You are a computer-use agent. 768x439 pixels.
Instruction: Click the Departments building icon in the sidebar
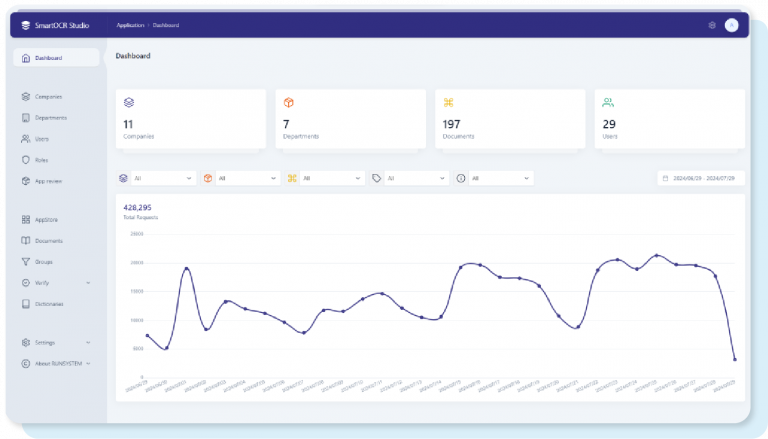click(26, 118)
